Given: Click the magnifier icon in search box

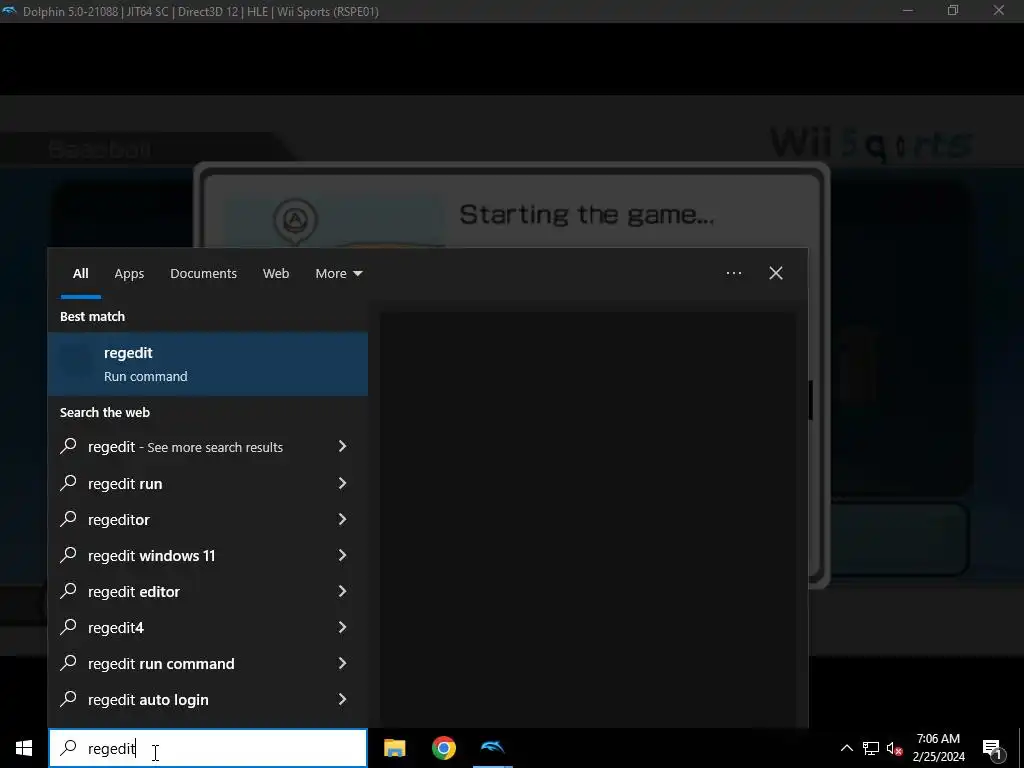Looking at the screenshot, I should [x=69, y=748].
